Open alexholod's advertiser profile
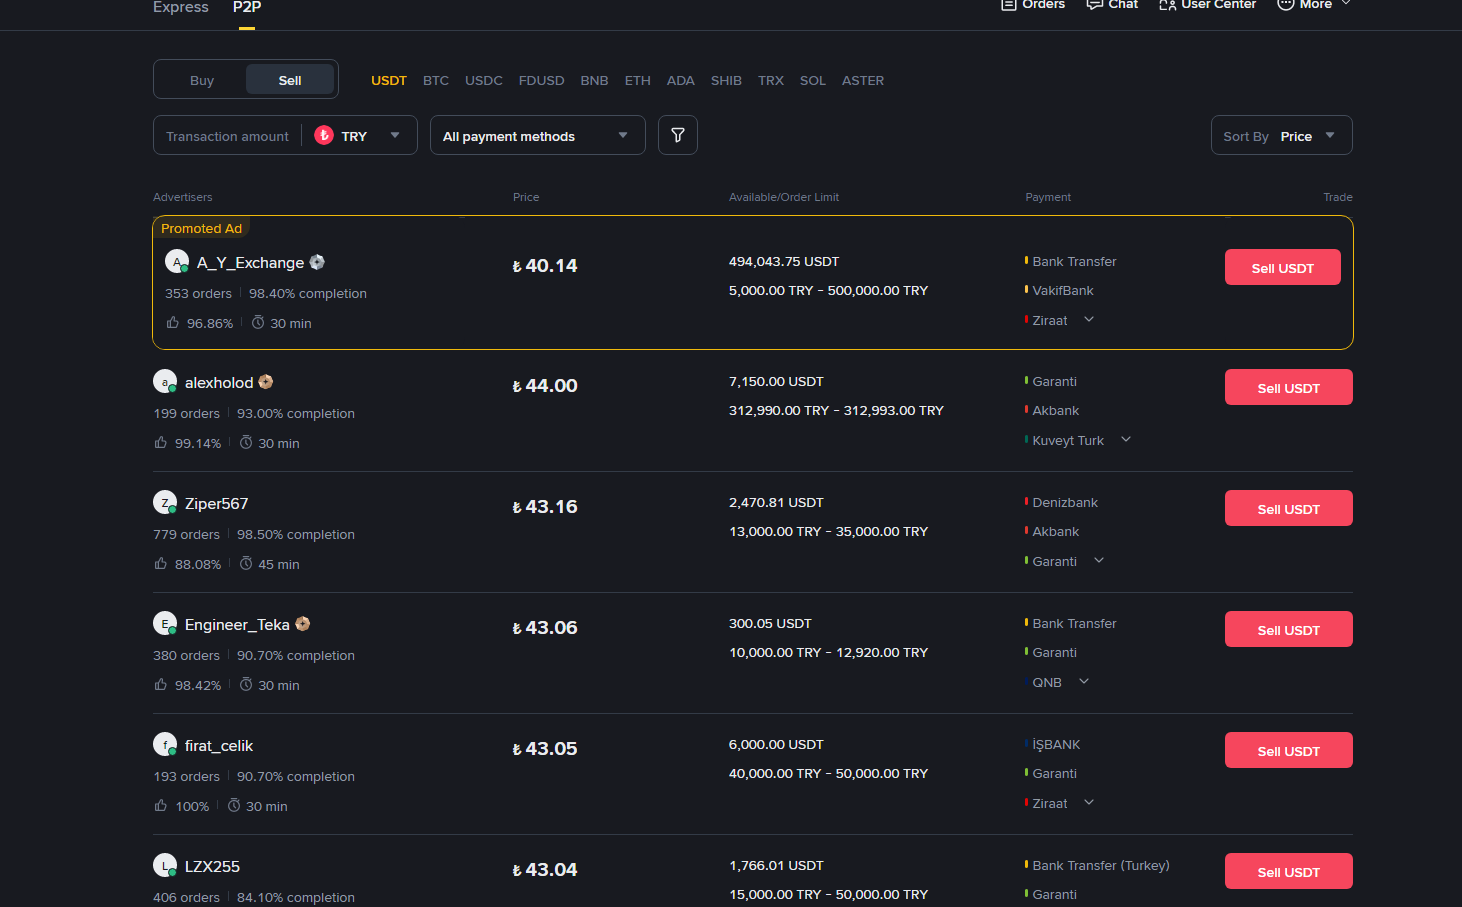 coord(220,381)
